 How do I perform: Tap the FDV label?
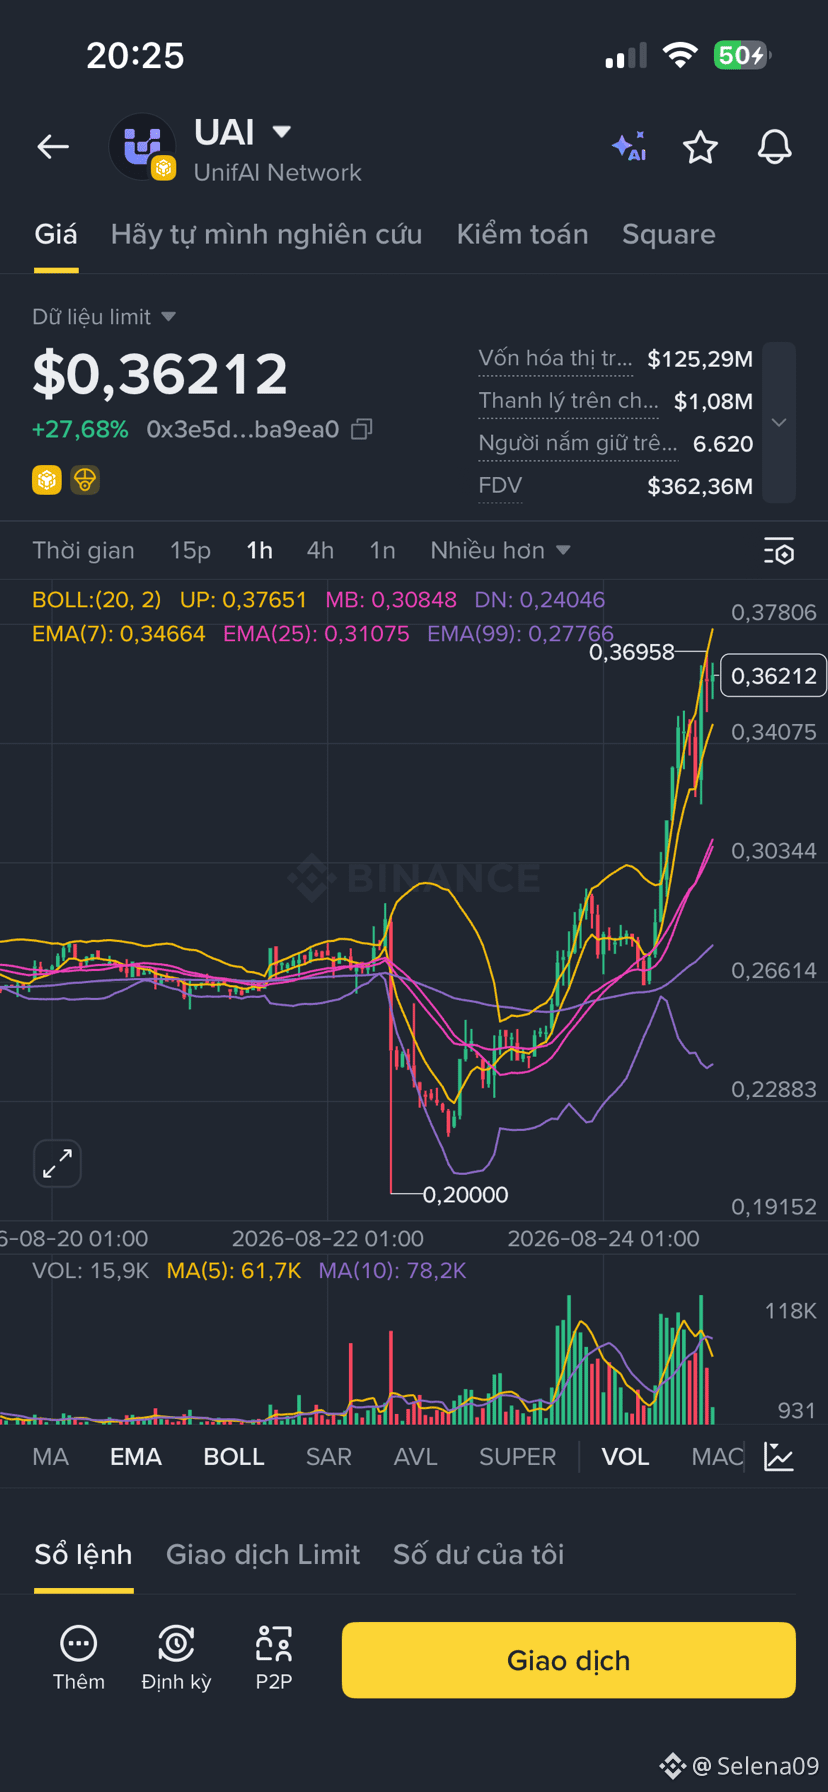click(x=500, y=485)
